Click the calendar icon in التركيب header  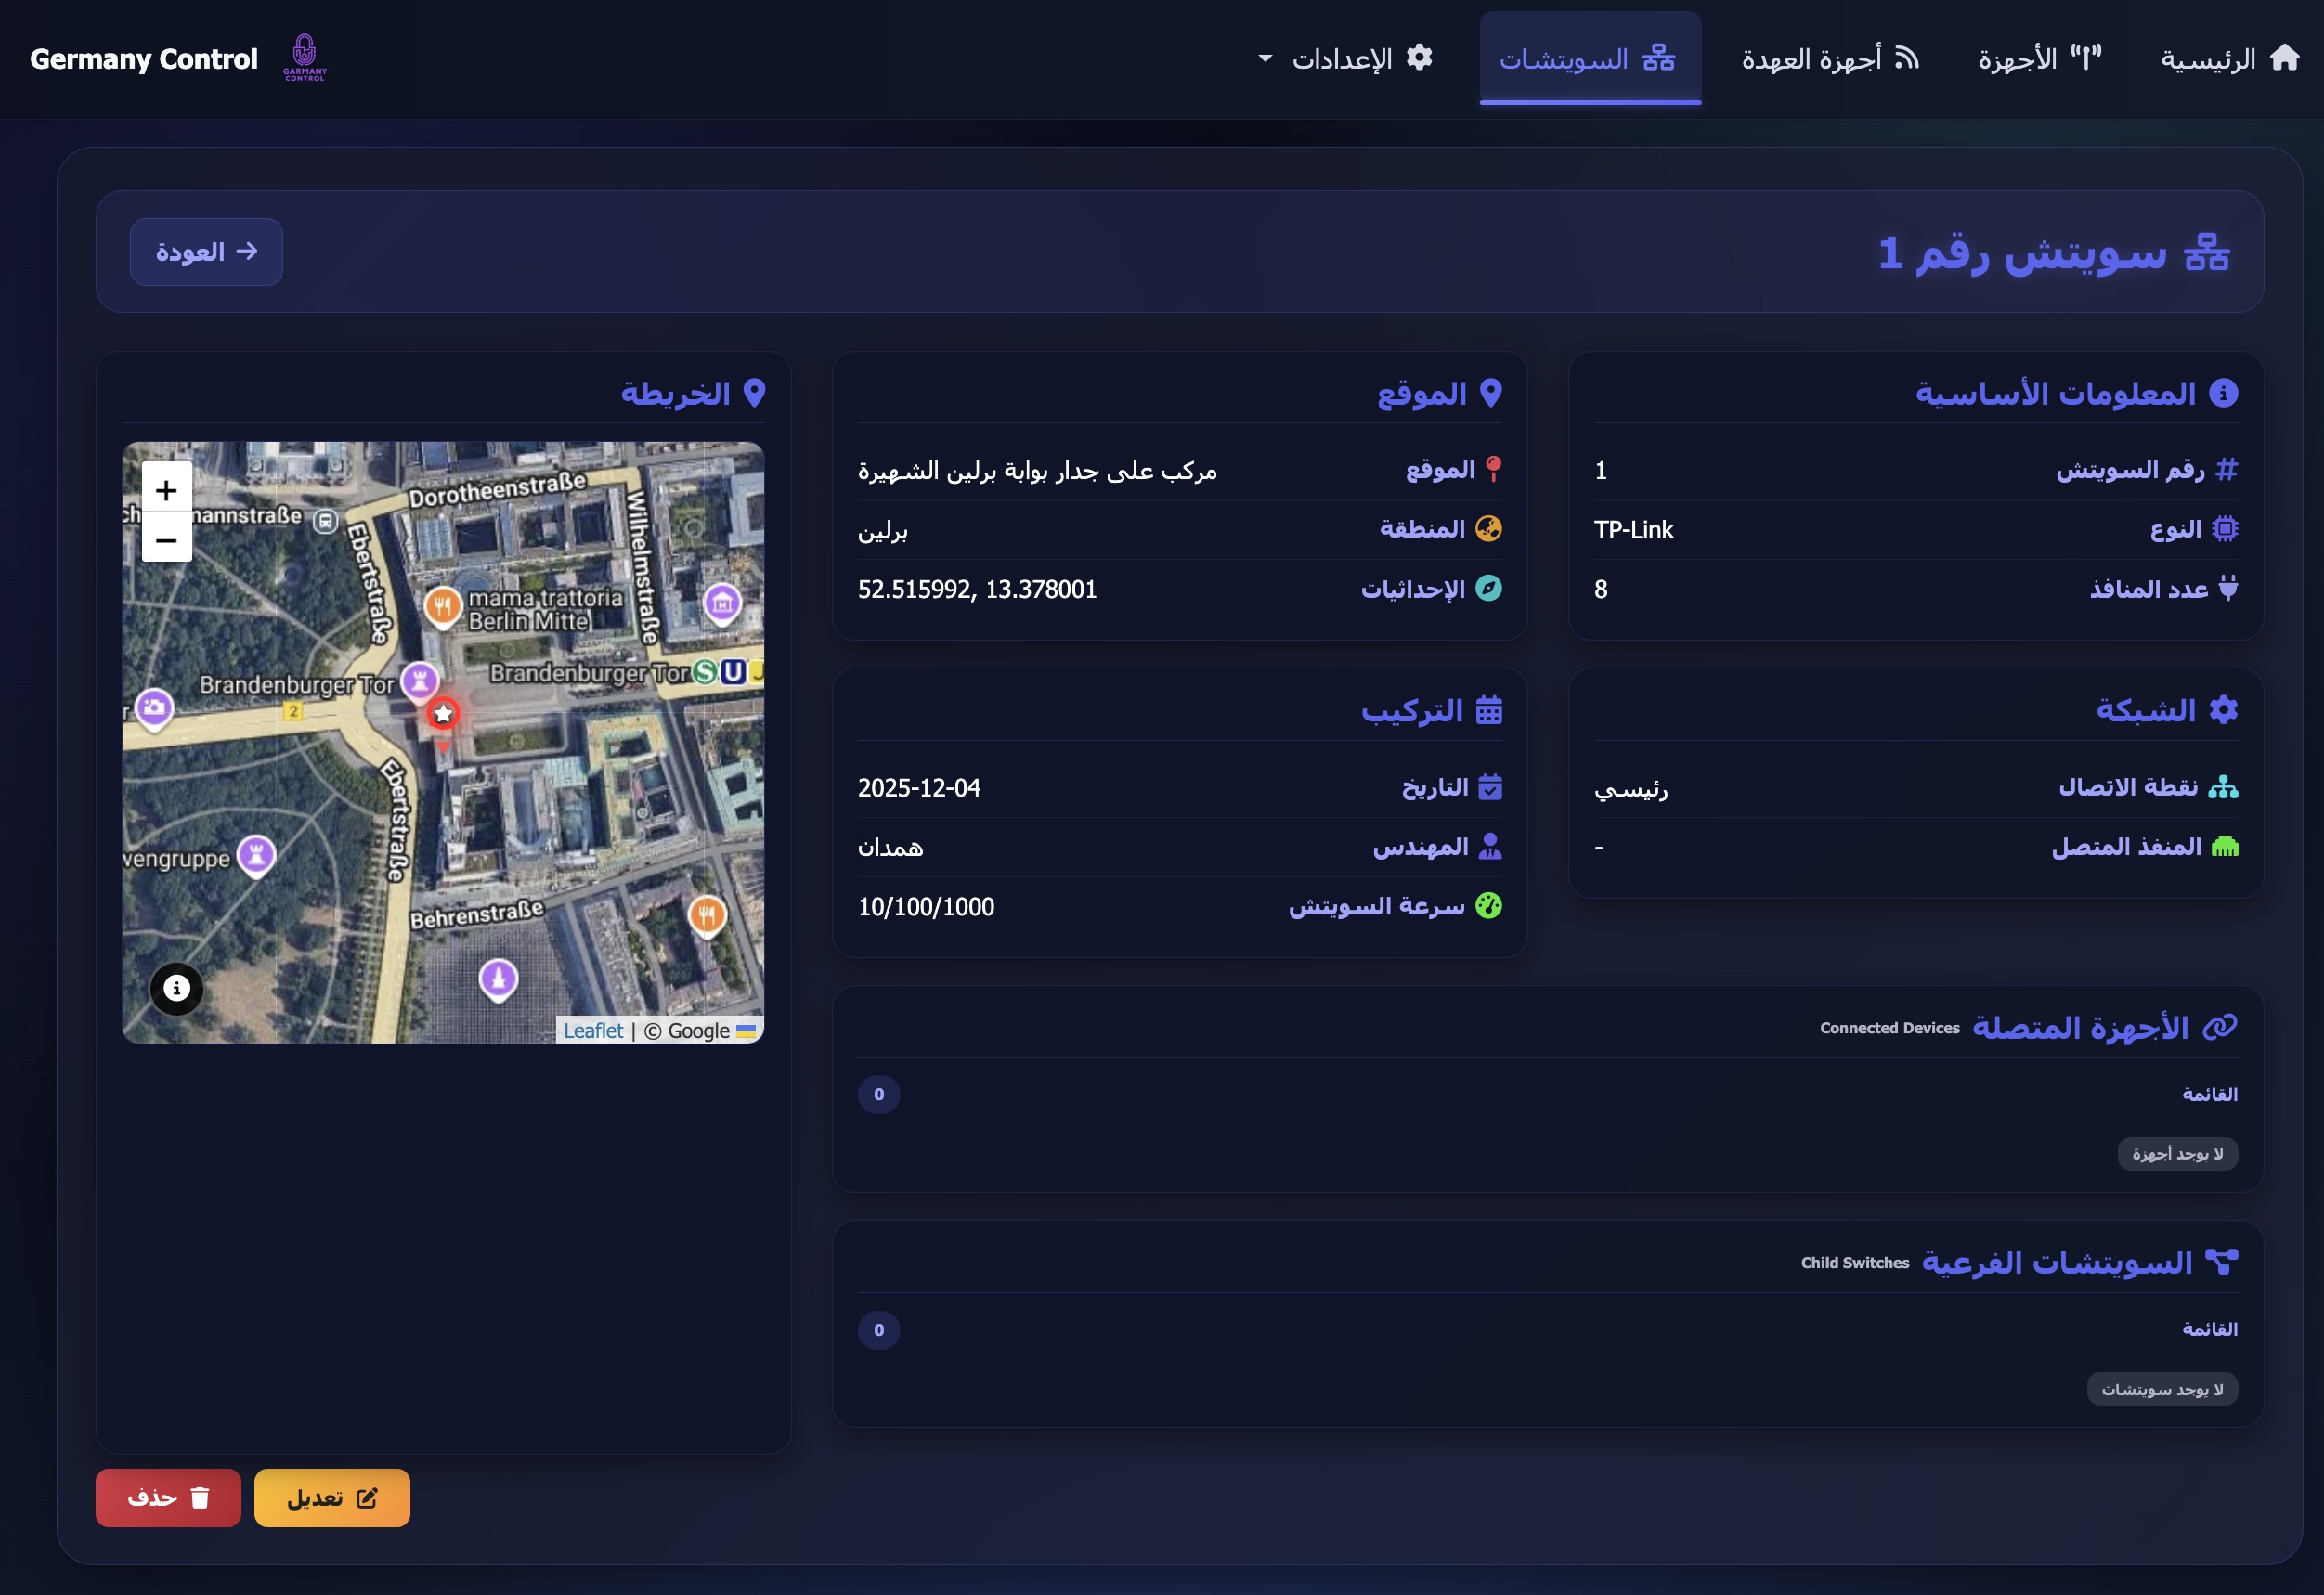pos(1488,710)
